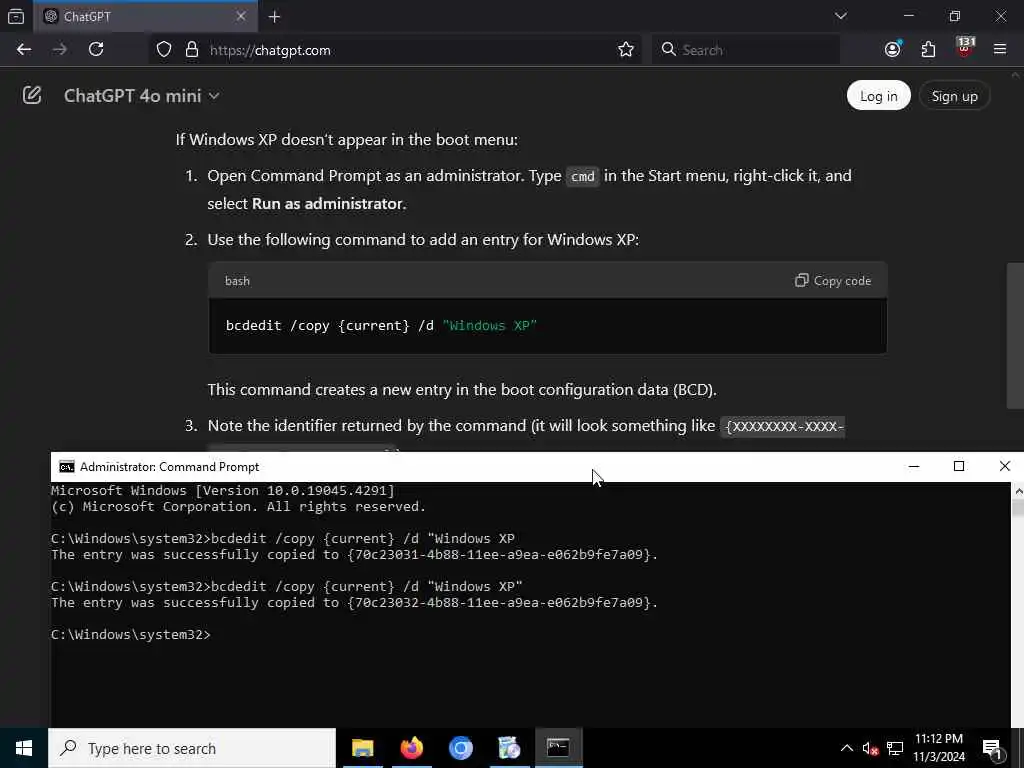Open the notification center icon

(992, 749)
